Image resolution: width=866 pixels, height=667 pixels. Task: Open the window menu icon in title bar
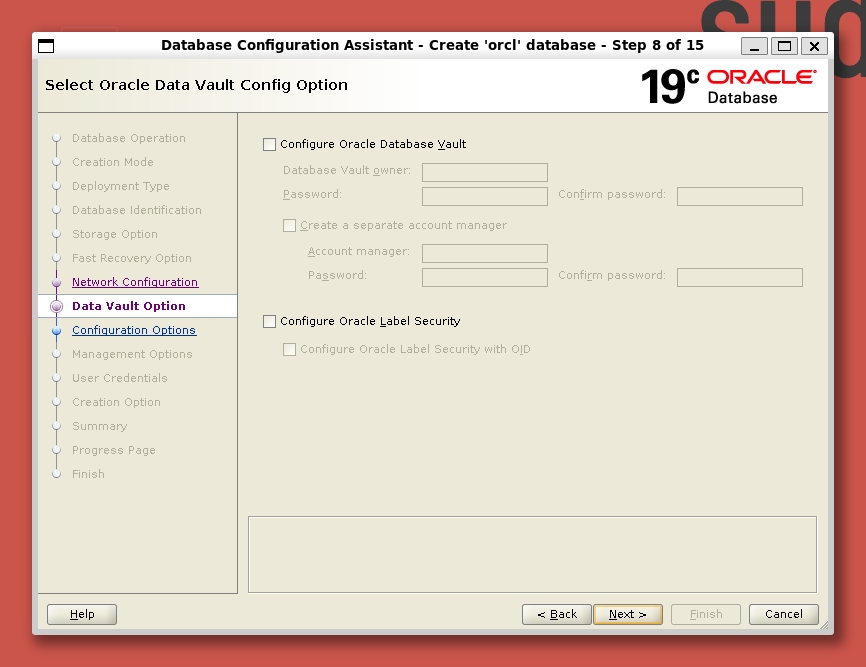[x=46, y=46]
